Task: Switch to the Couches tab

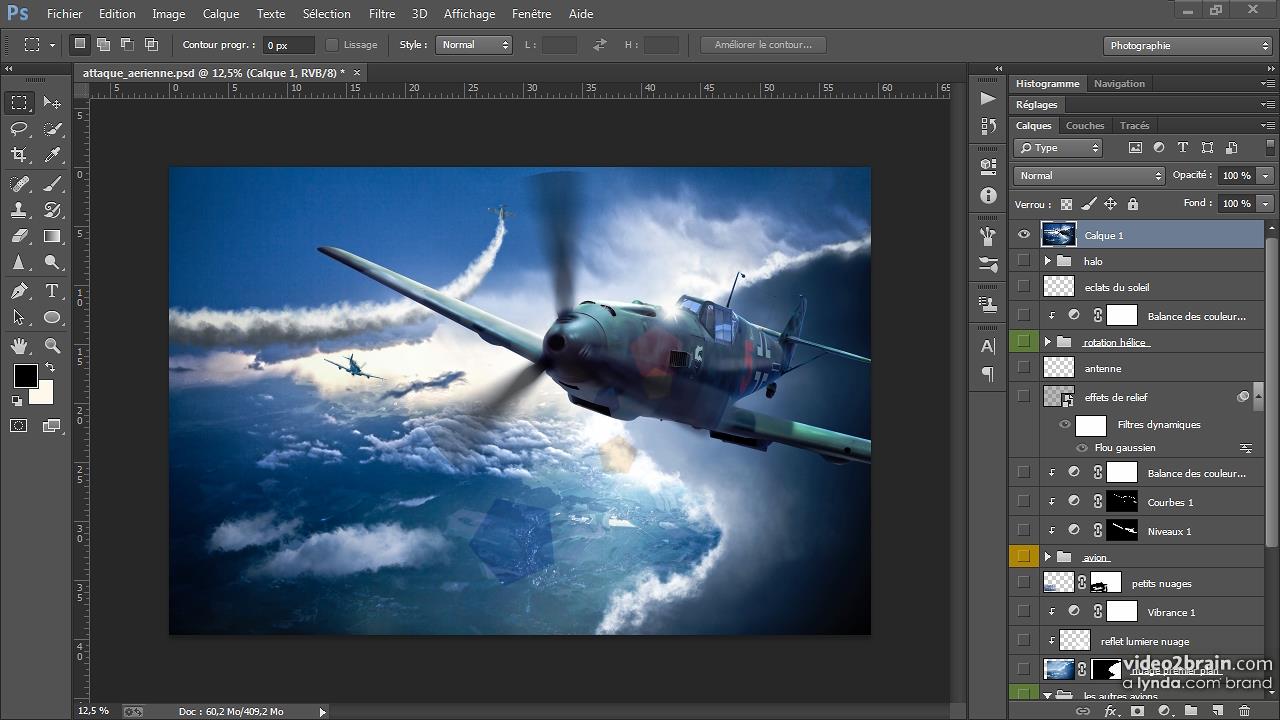Action: [x=1085, y=125]
